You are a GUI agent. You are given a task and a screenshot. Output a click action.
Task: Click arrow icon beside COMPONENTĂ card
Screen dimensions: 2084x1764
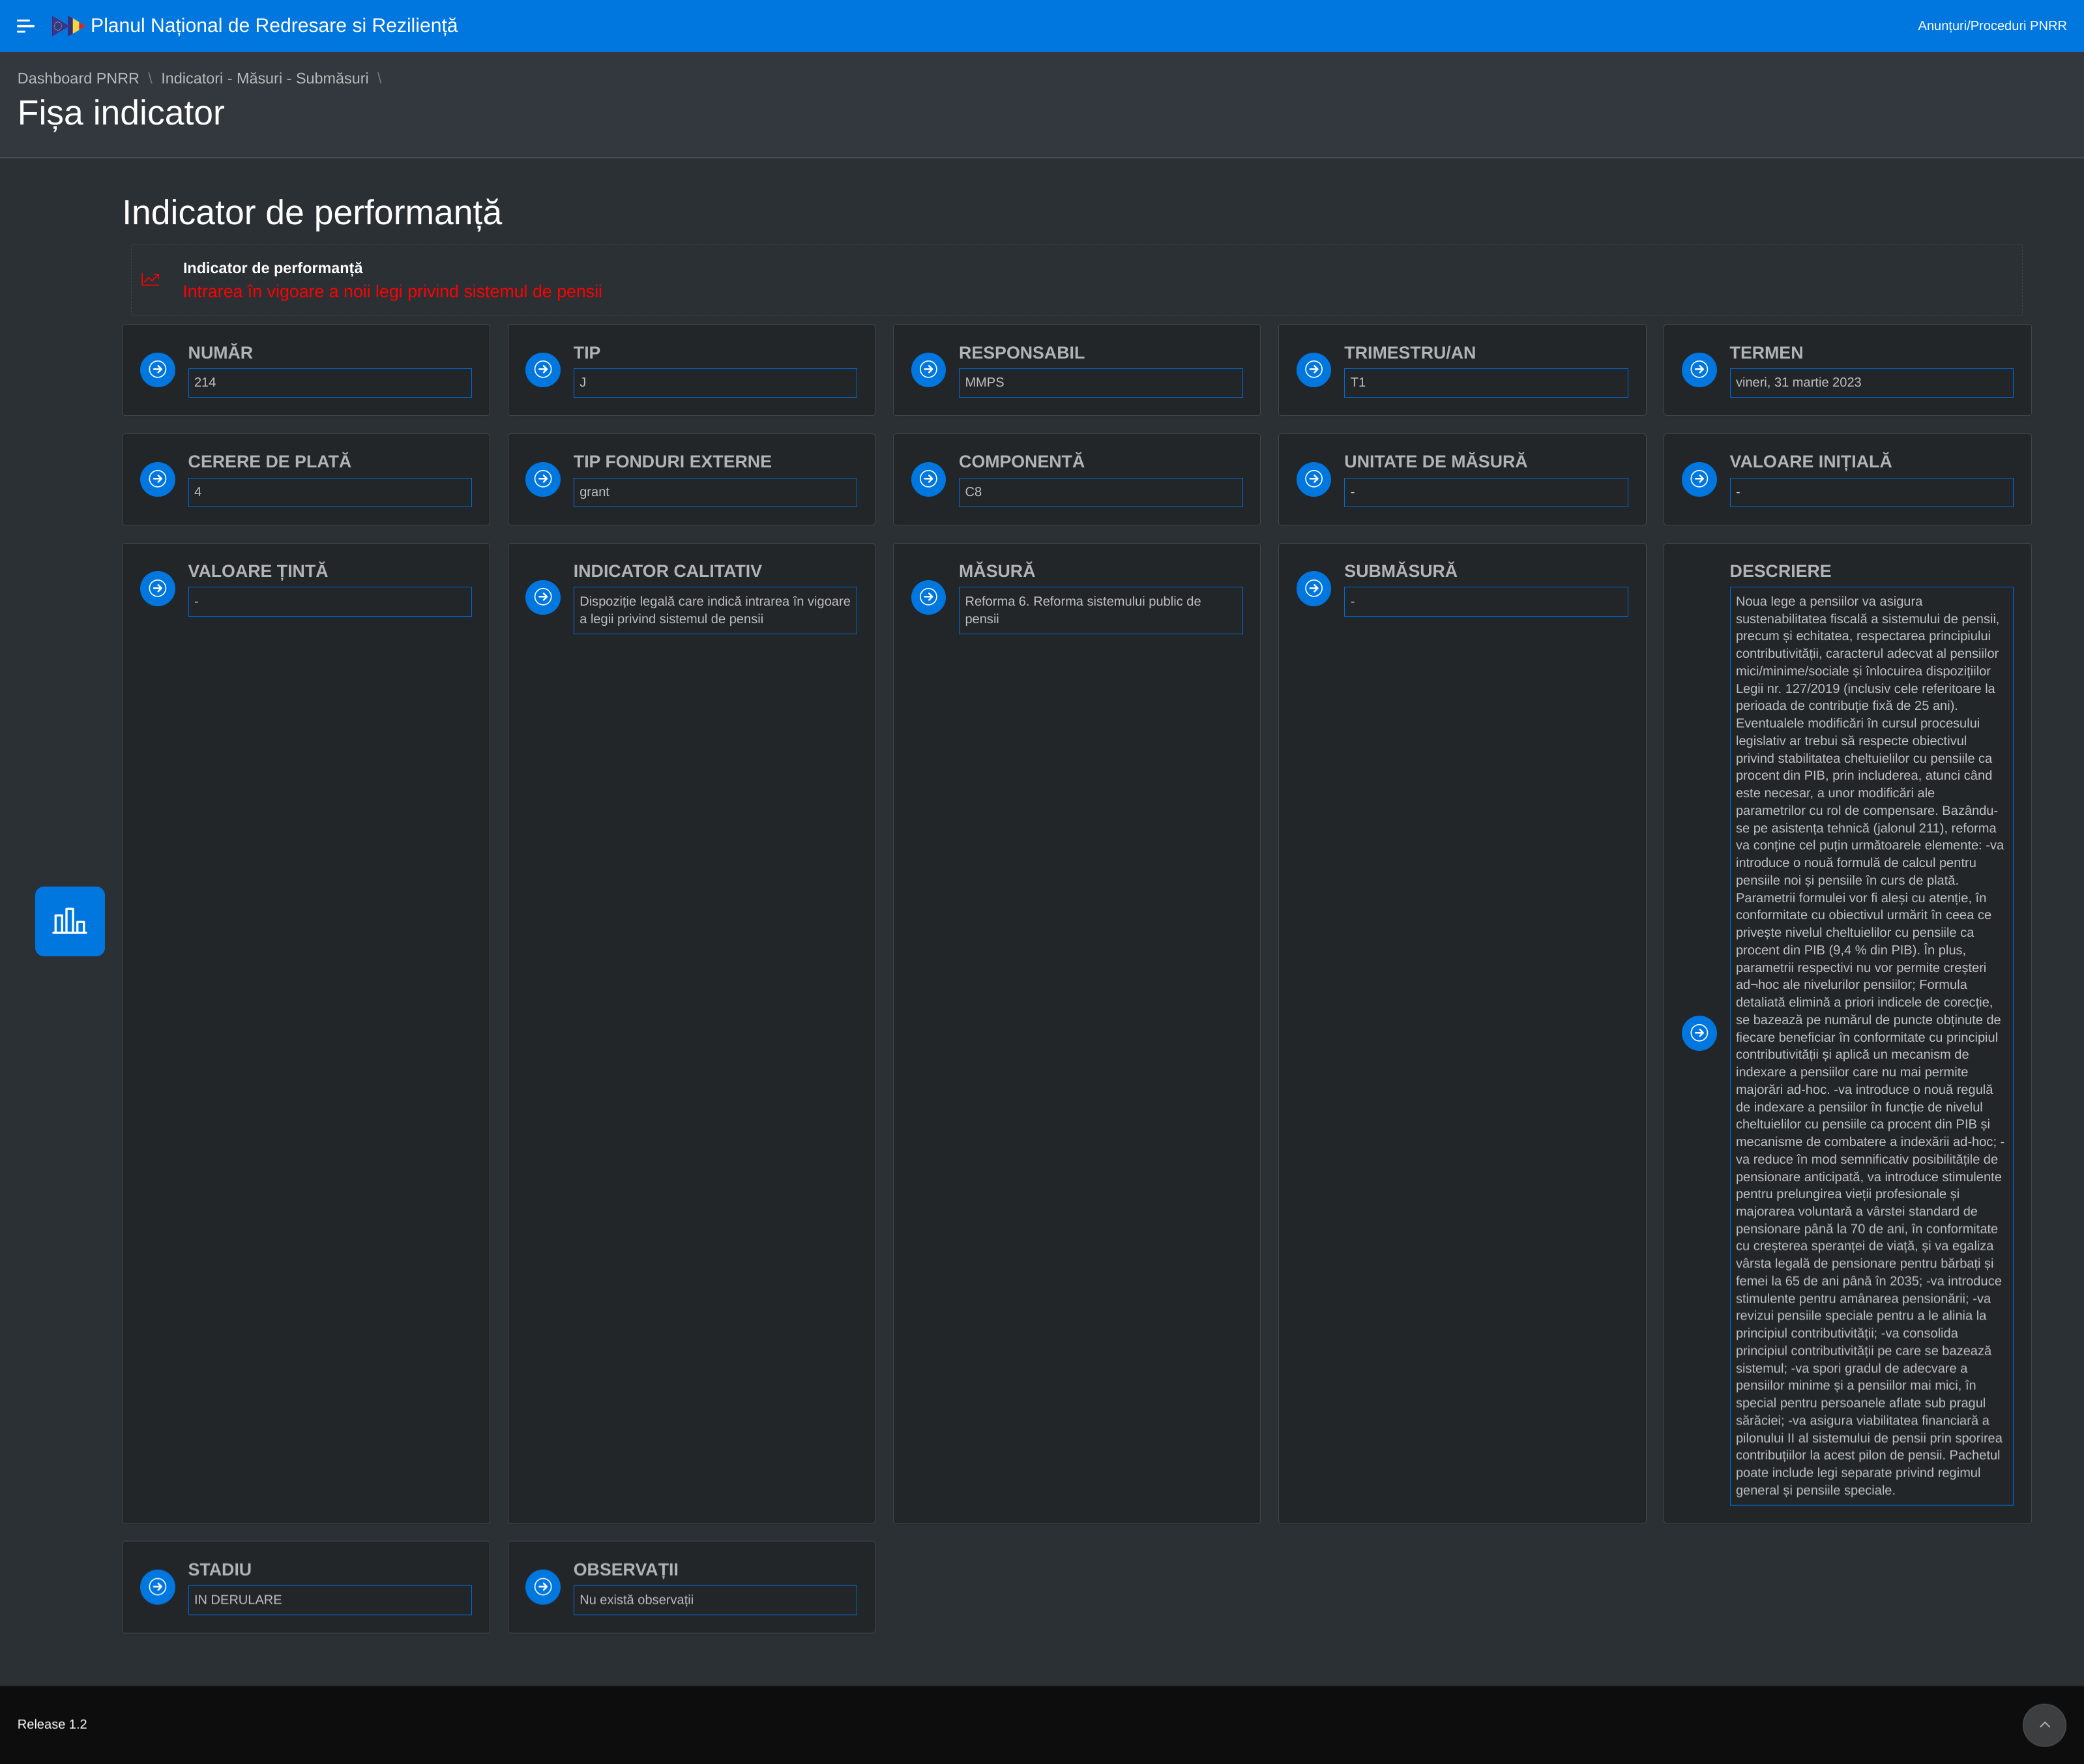pyautogui.click(x=928, y=479)
